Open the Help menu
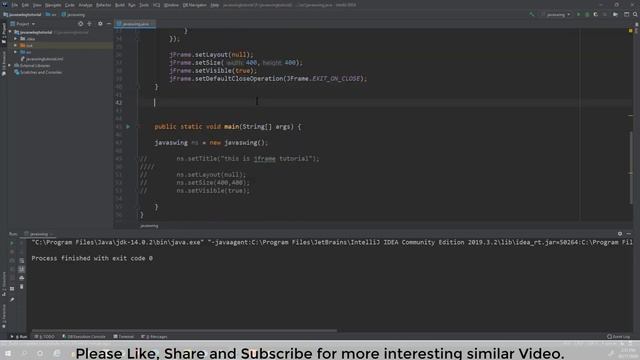 [x=215, y=5]
